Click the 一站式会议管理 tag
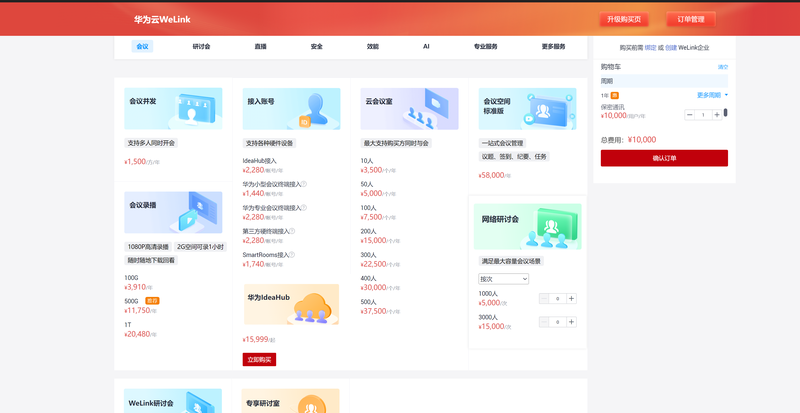The width and height of the screenshot is (800, 413). pos(503,143)
